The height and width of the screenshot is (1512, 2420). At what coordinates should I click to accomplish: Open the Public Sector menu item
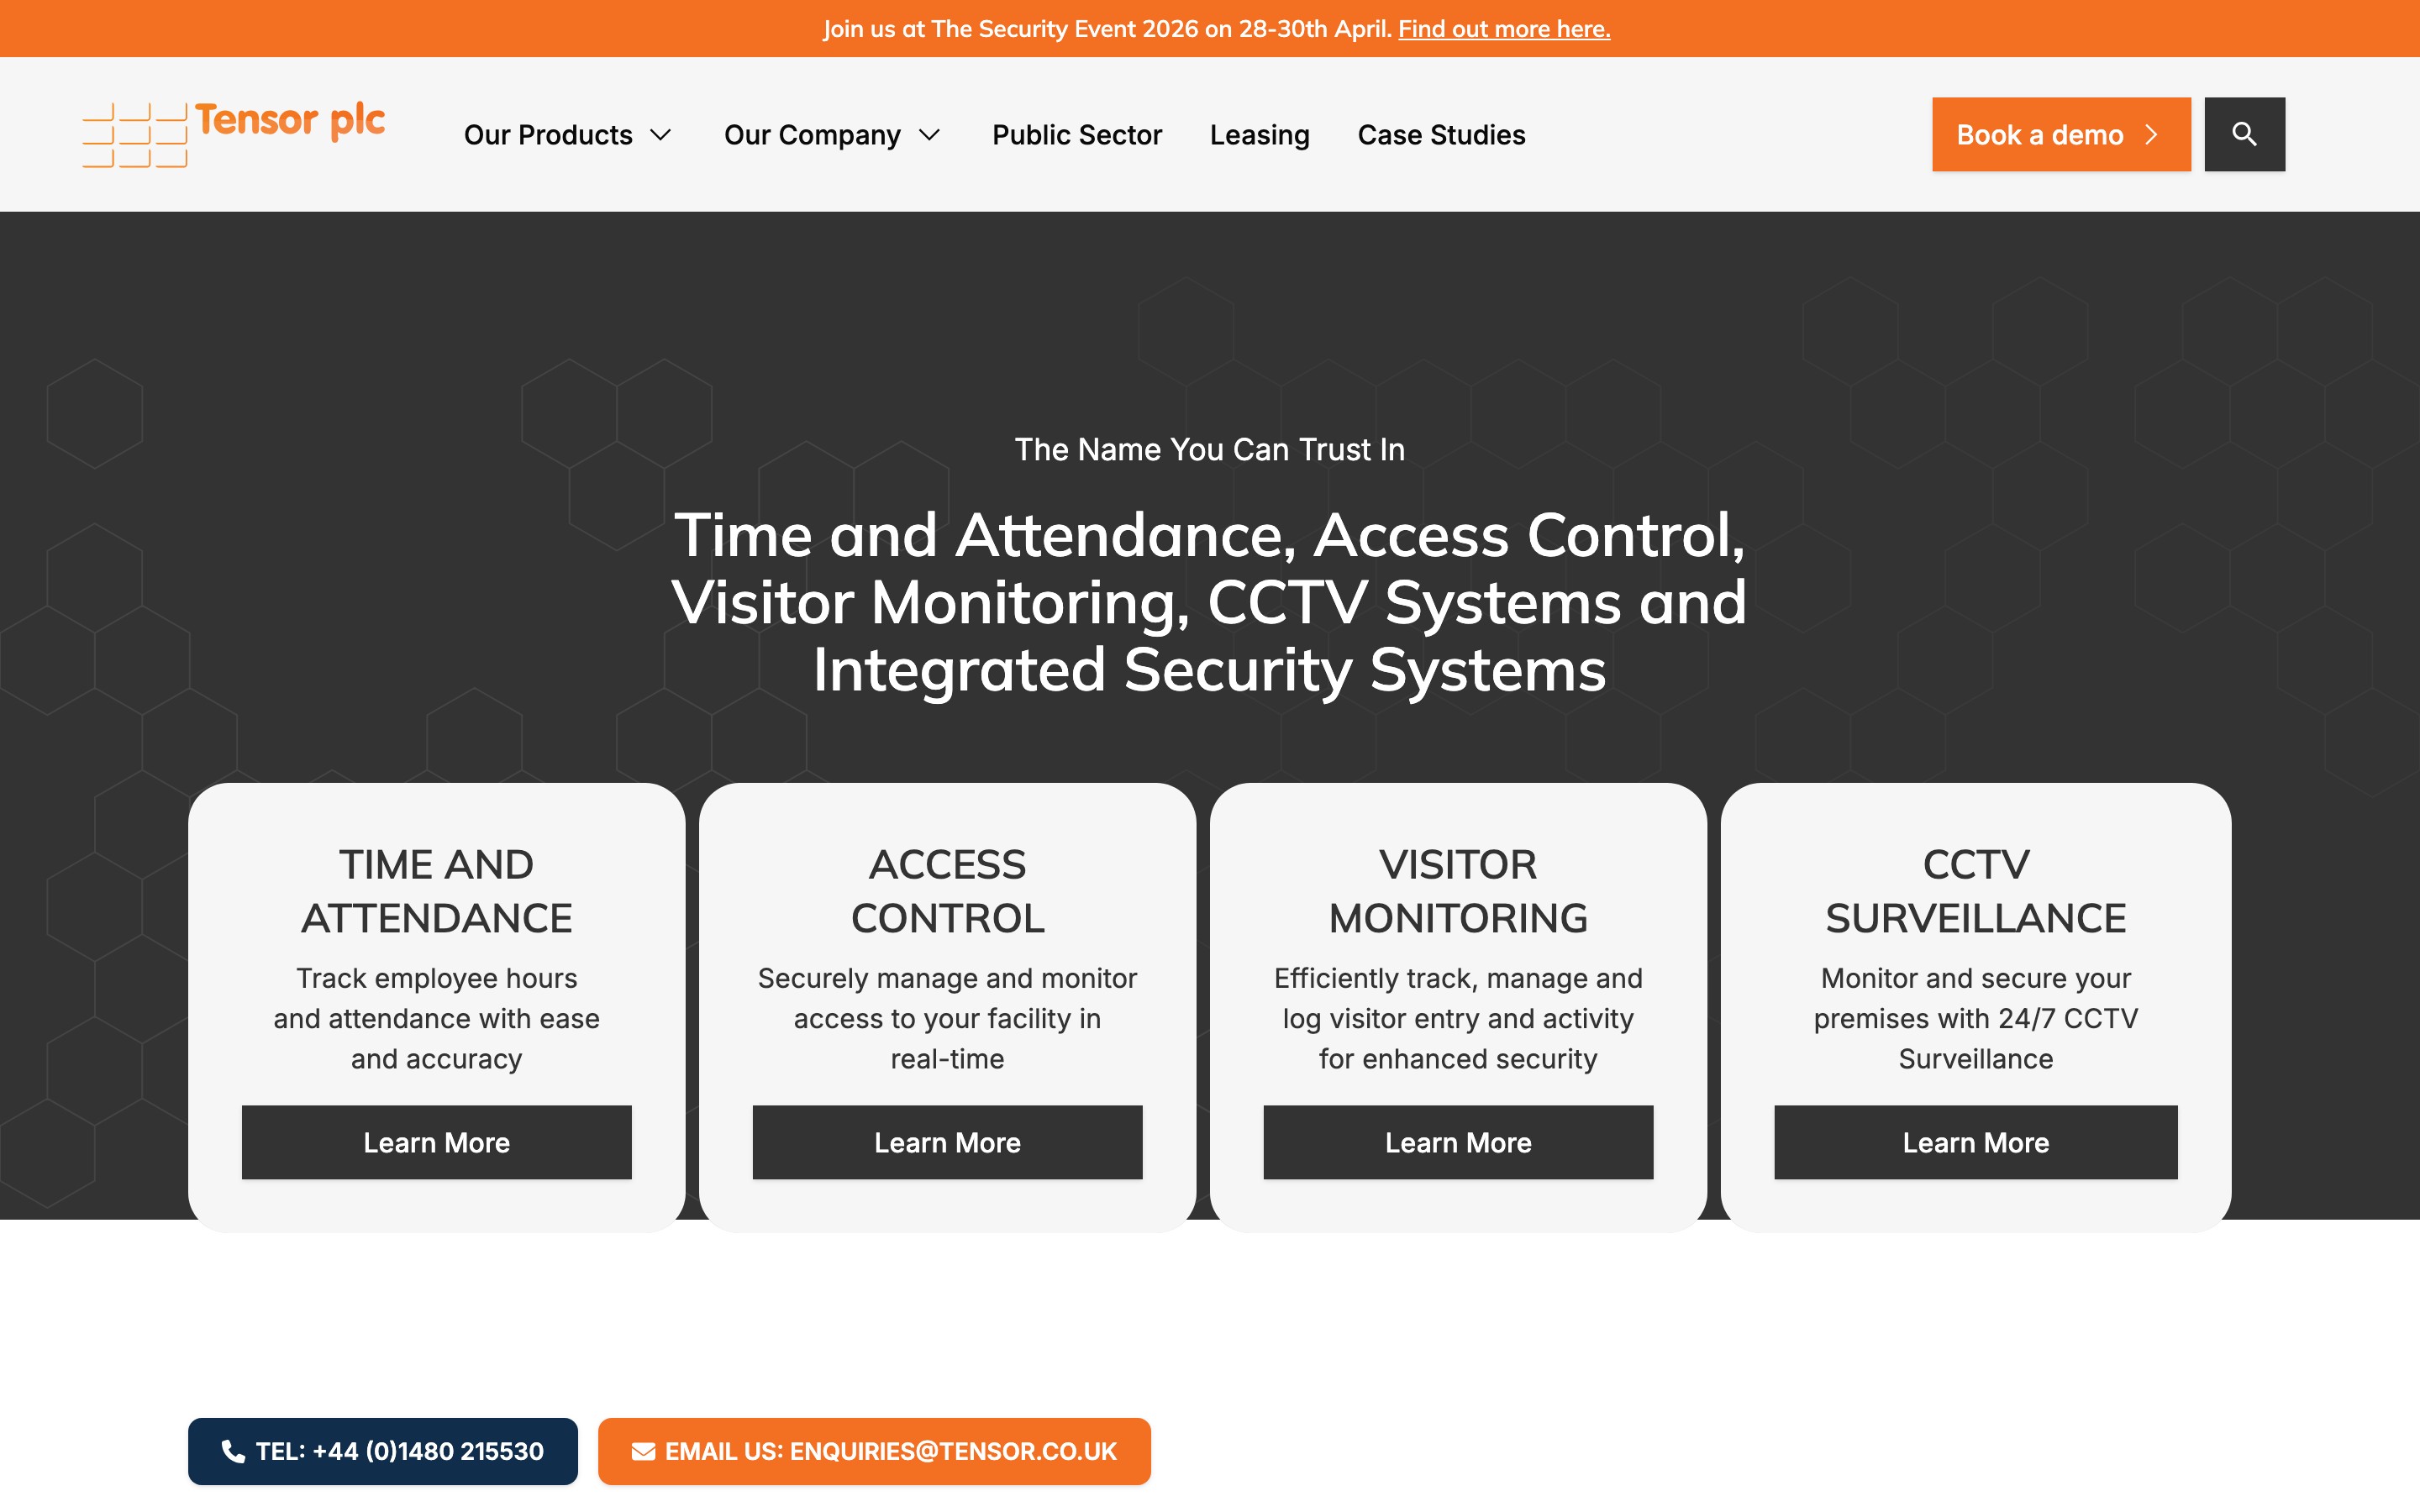pos(1076,134)
